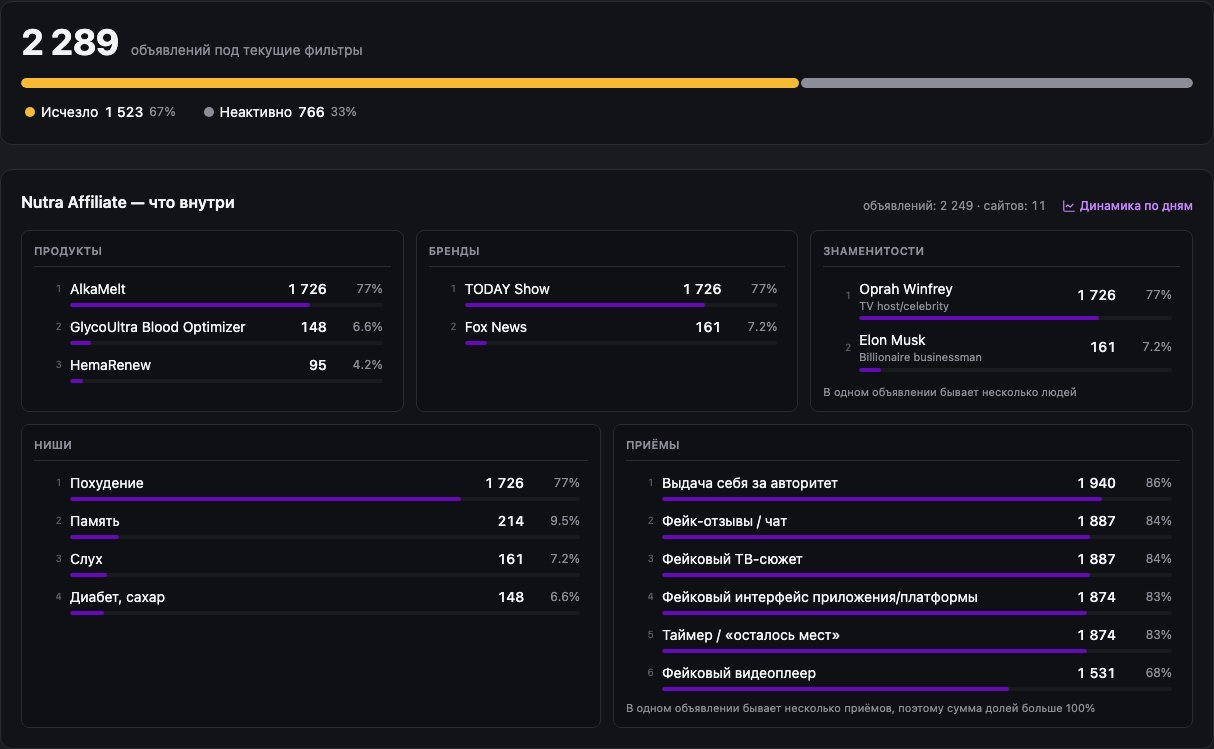Click the «БРЕНДЫ» panel header
Screen dimensions: 1214x749
454,251
